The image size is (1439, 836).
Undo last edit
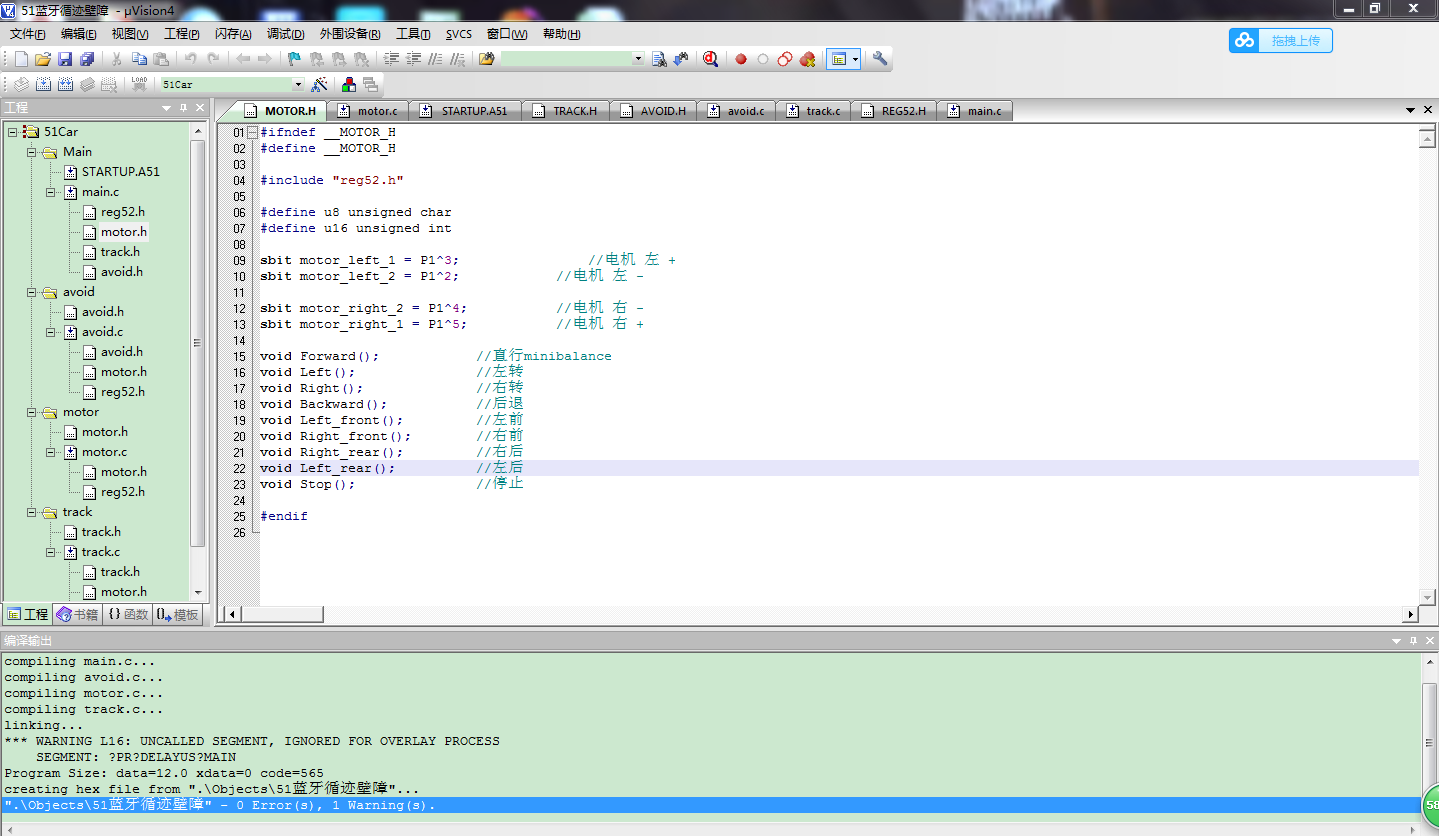pyautogui.click(x=190, y=59)
